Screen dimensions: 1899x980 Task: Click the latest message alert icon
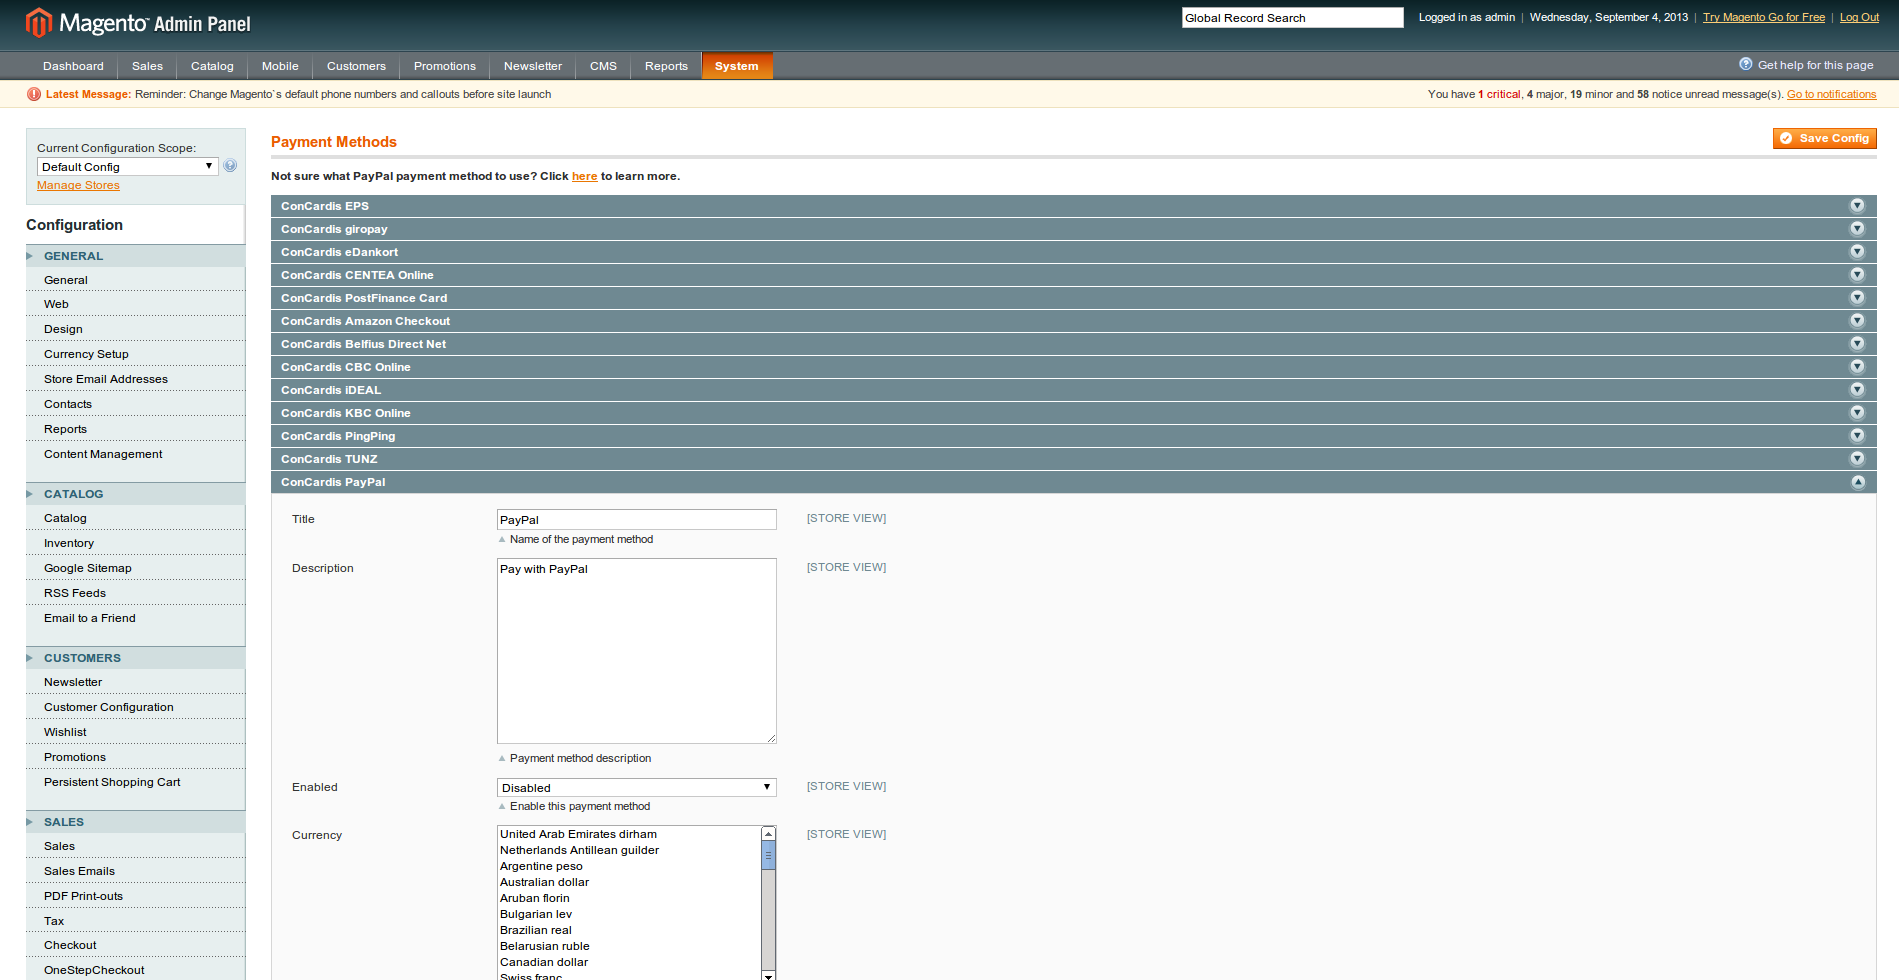click(34, 94)
